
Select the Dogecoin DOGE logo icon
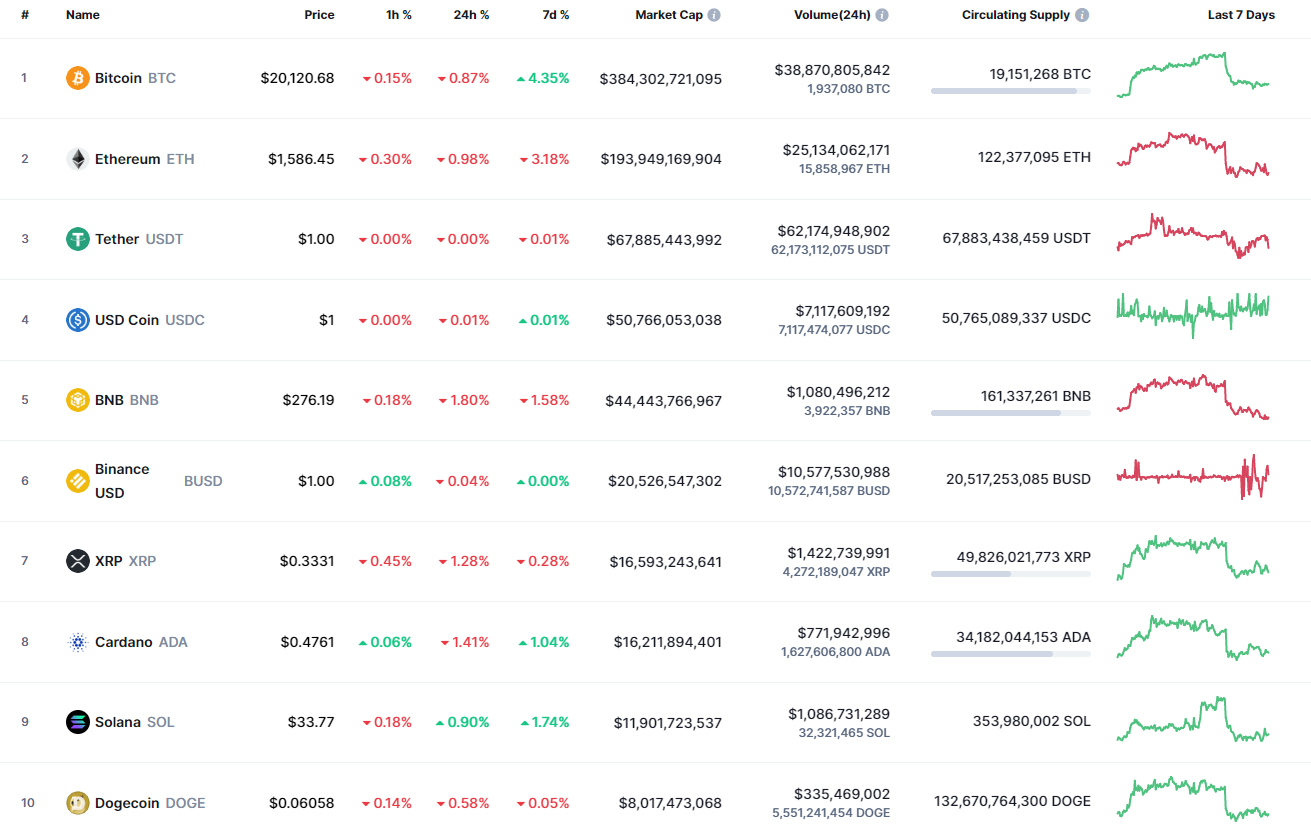point(76,802)
